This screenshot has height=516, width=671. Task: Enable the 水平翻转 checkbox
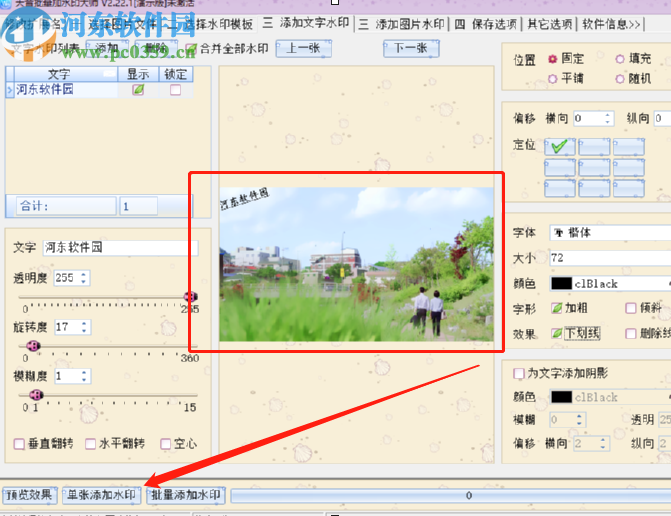tap(90, 444)
